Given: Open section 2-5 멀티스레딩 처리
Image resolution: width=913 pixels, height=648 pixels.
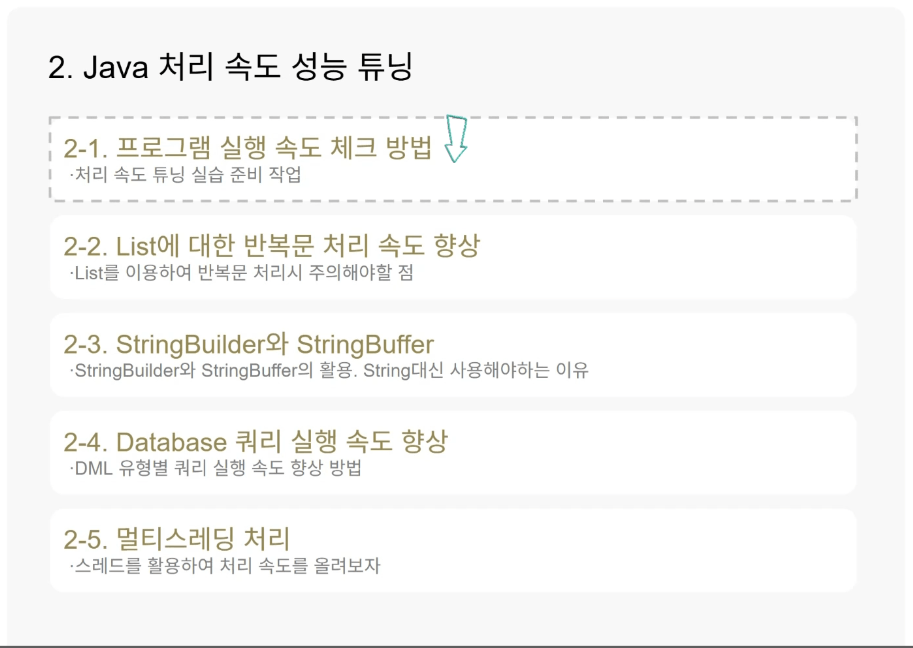Looking at the screenshot, I should pyautogui.click(x=176, y=539).
